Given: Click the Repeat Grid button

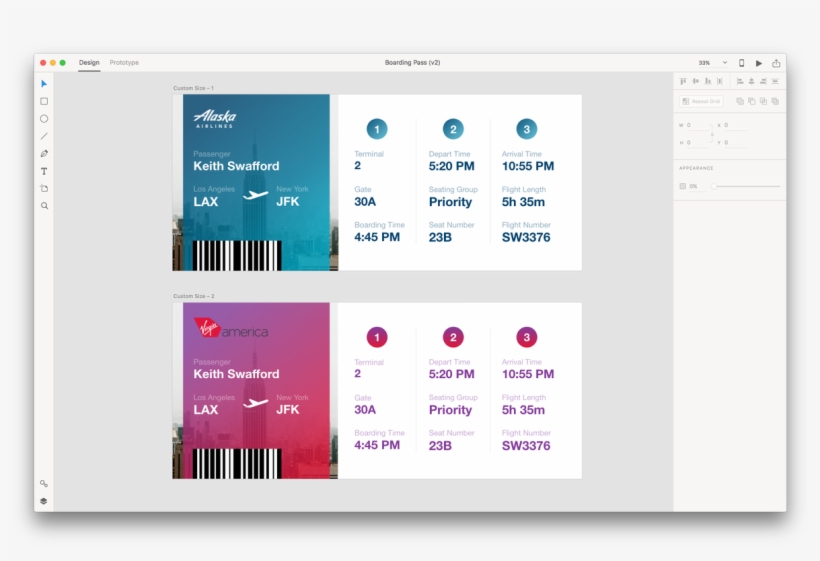Looking at the screenshot, I should pyautogui.click(x=701, y=101).
